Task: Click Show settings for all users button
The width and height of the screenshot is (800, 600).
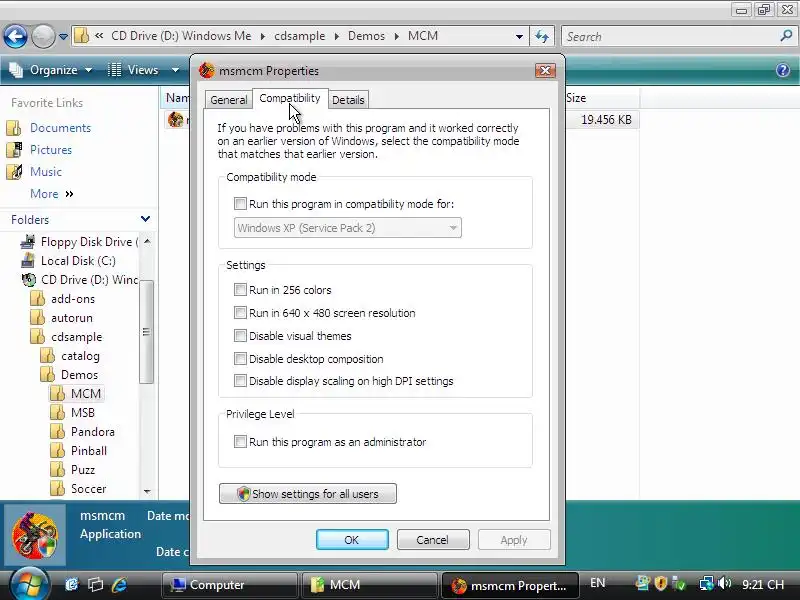Action: (308, 493)
